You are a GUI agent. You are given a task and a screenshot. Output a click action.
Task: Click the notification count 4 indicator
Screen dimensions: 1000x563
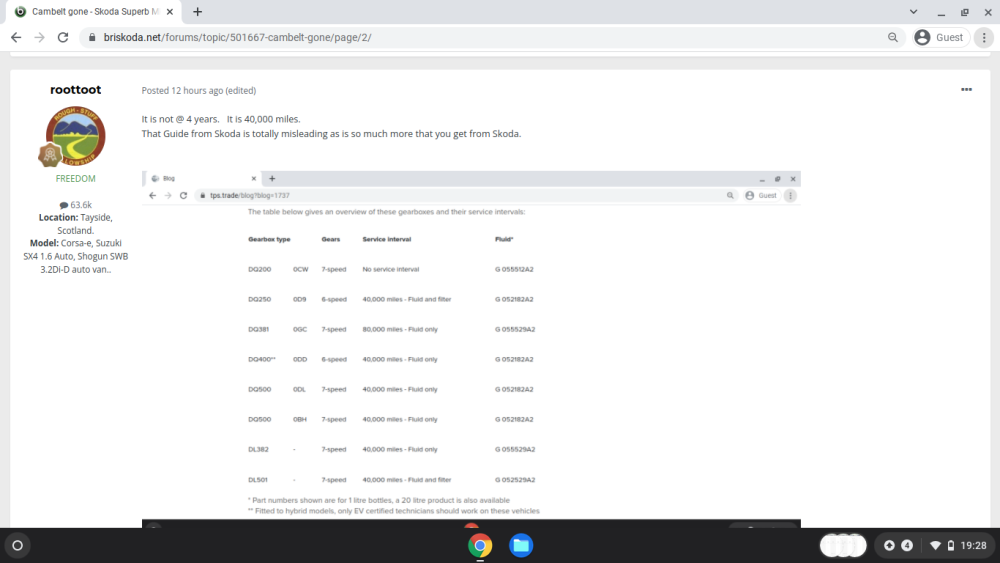907,545
